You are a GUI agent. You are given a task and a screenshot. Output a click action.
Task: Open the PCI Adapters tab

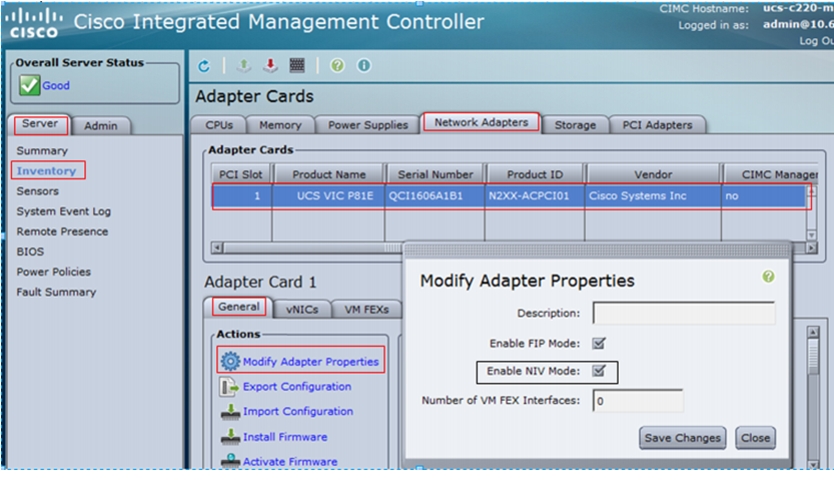click(657, 125)
